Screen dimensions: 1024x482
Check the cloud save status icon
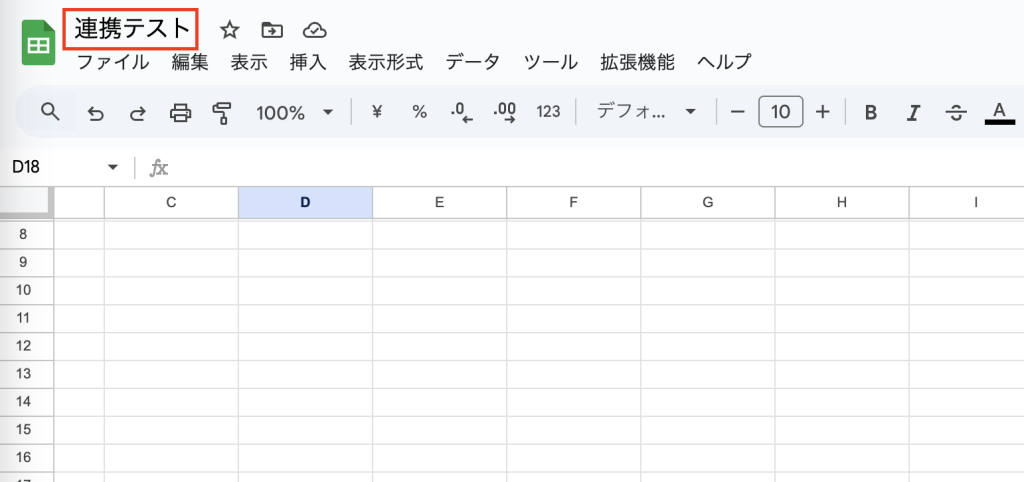point(314,30)
